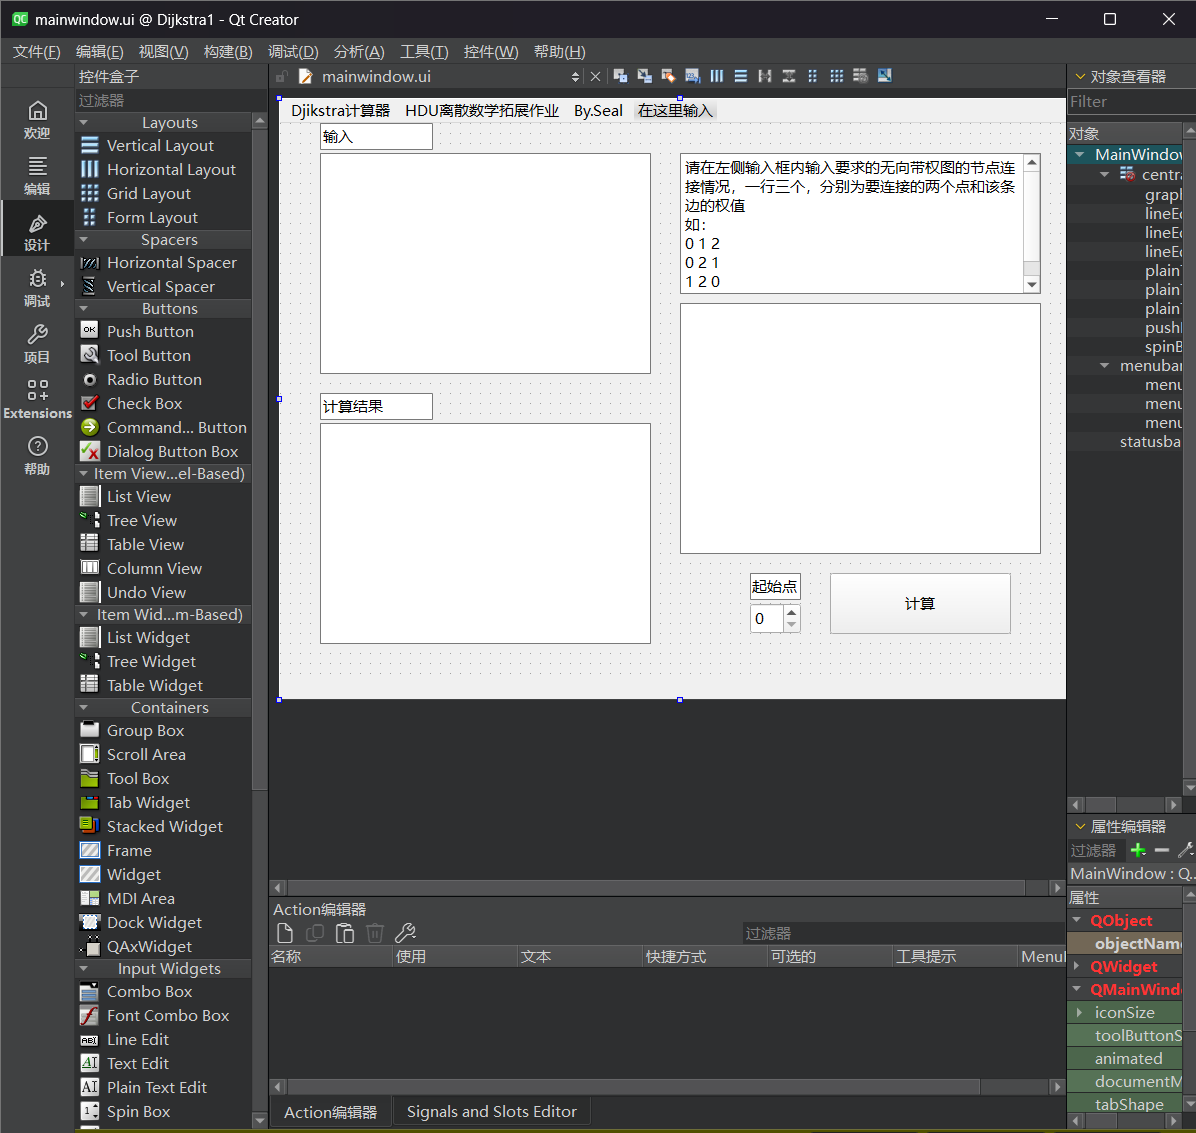This screenshot has width=1196, height=1133.
Task: Increase the 起始点 spin box value
Action: 792,612
